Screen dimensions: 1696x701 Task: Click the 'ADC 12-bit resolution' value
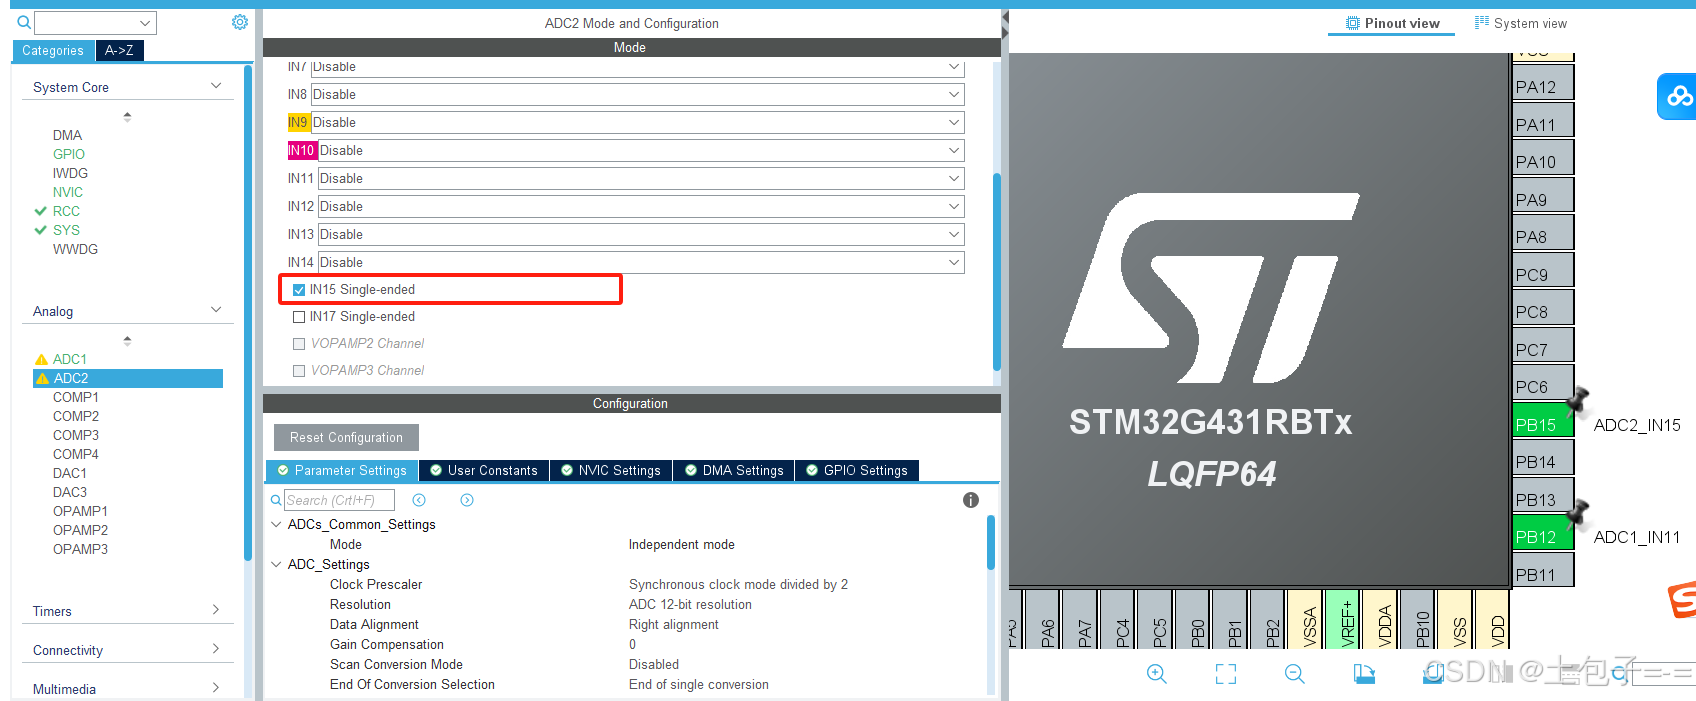690,604
